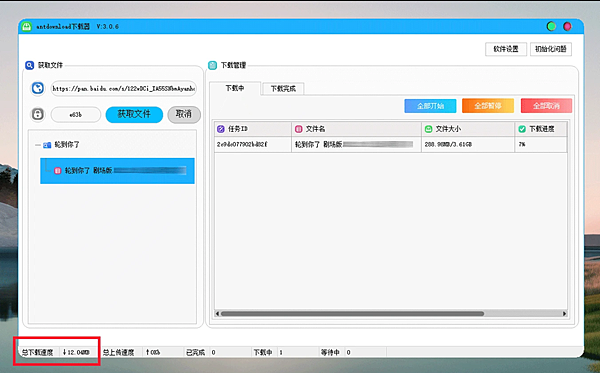
Task: Click the blue 全部开始 button
Action: point(430,106)
